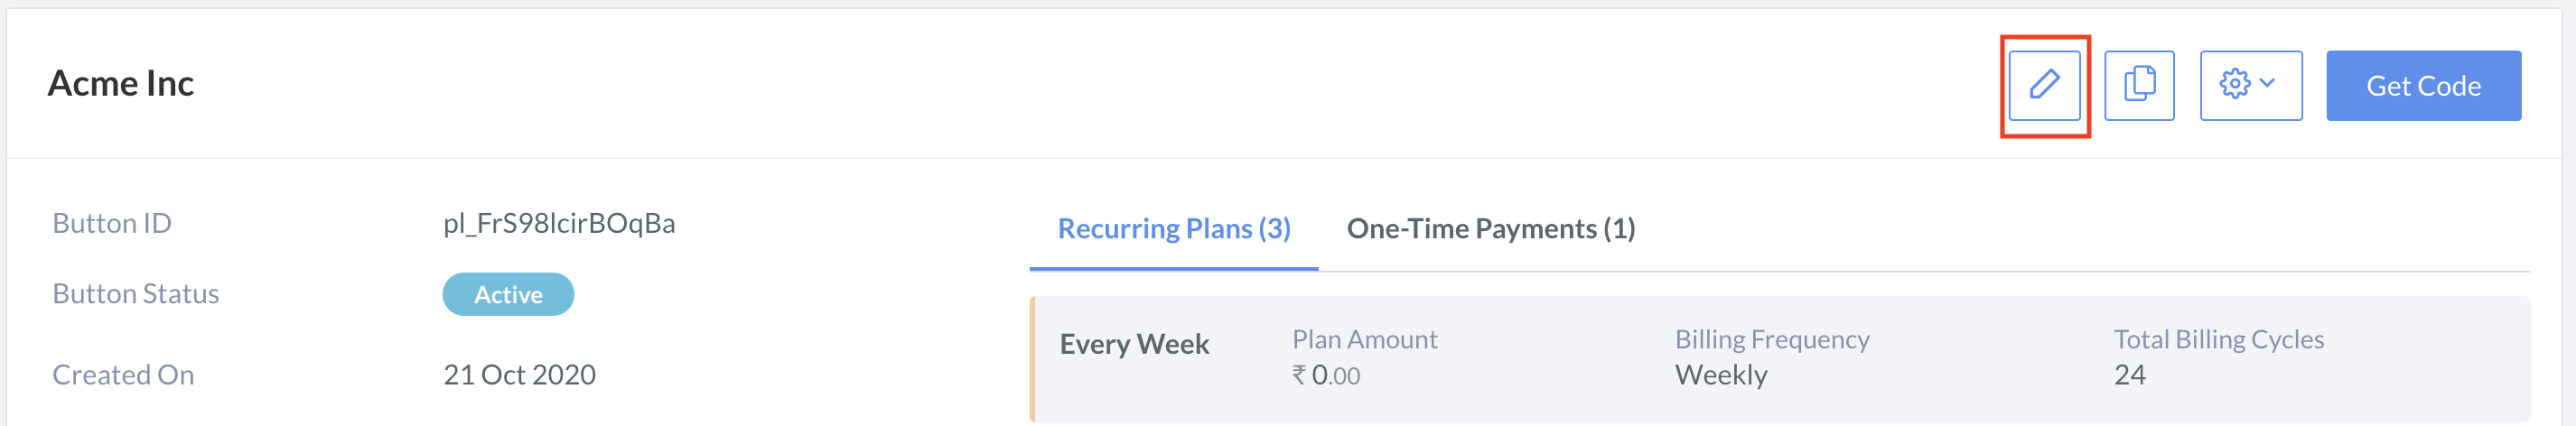Click the Weekly billing frequency value

(x=1720, y=375)
